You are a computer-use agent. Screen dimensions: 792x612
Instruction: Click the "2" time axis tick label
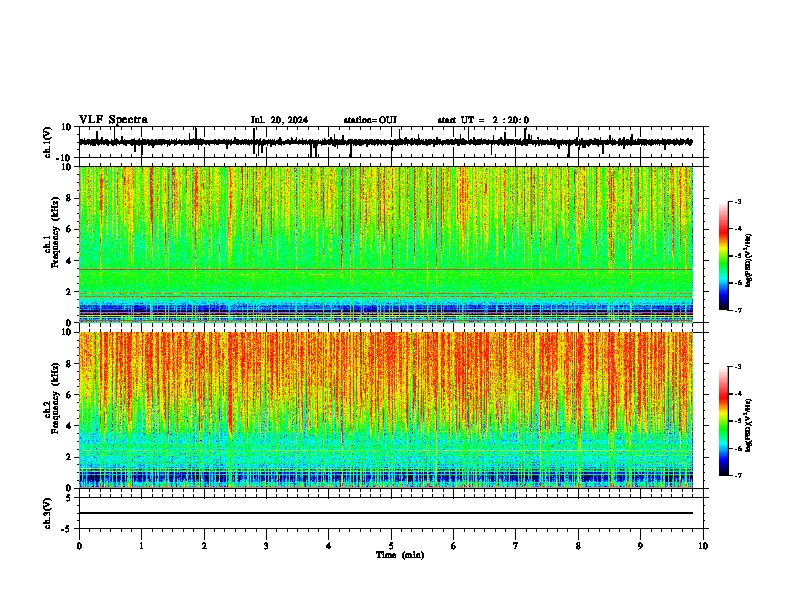point(204,546)
